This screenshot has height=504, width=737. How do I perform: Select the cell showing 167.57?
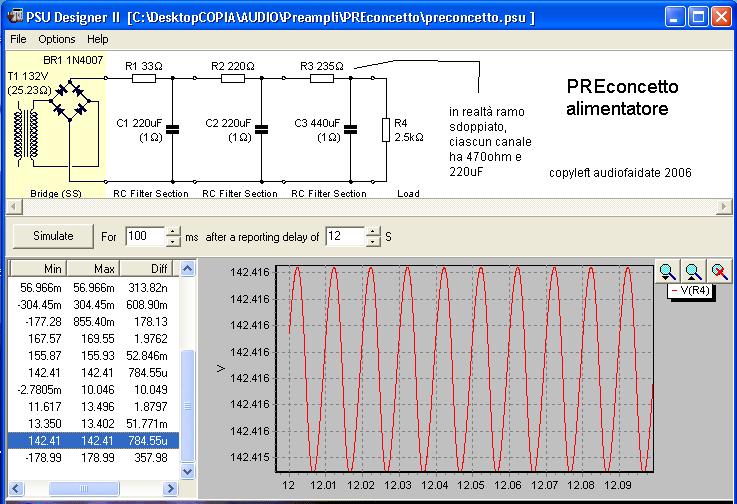click(x=45, y=339)
